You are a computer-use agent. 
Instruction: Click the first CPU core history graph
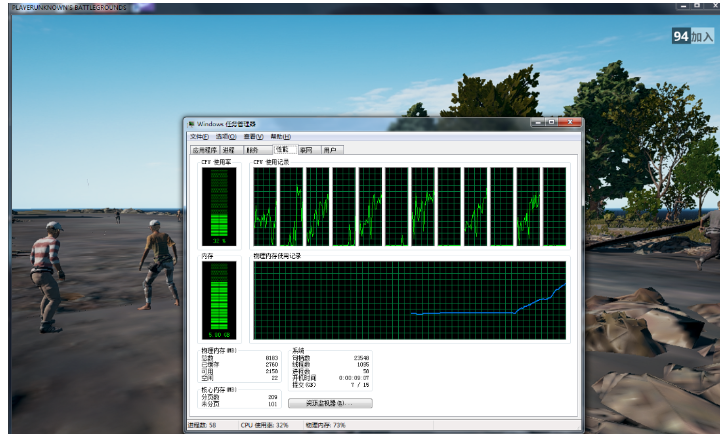click(x=265, y=207)
